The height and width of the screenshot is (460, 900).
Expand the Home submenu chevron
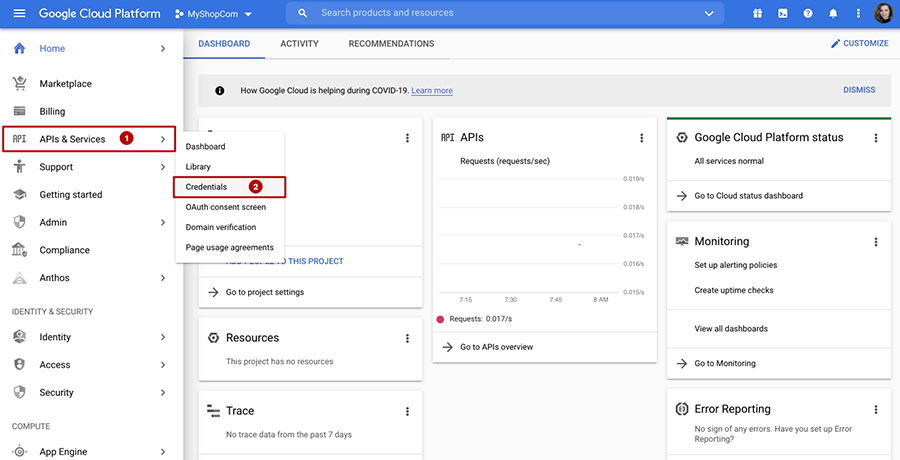(163, 49)
